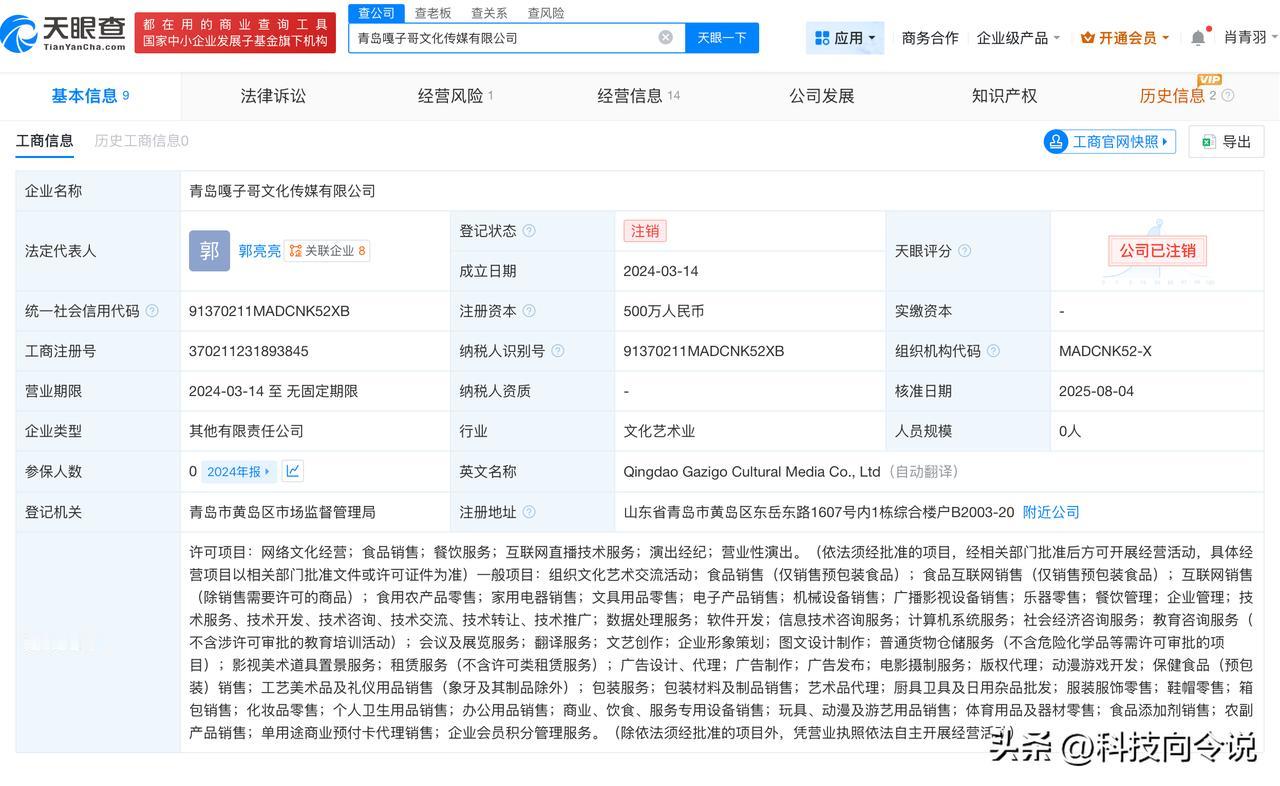Open the 法律诉讼 tab

coord(273,96)
